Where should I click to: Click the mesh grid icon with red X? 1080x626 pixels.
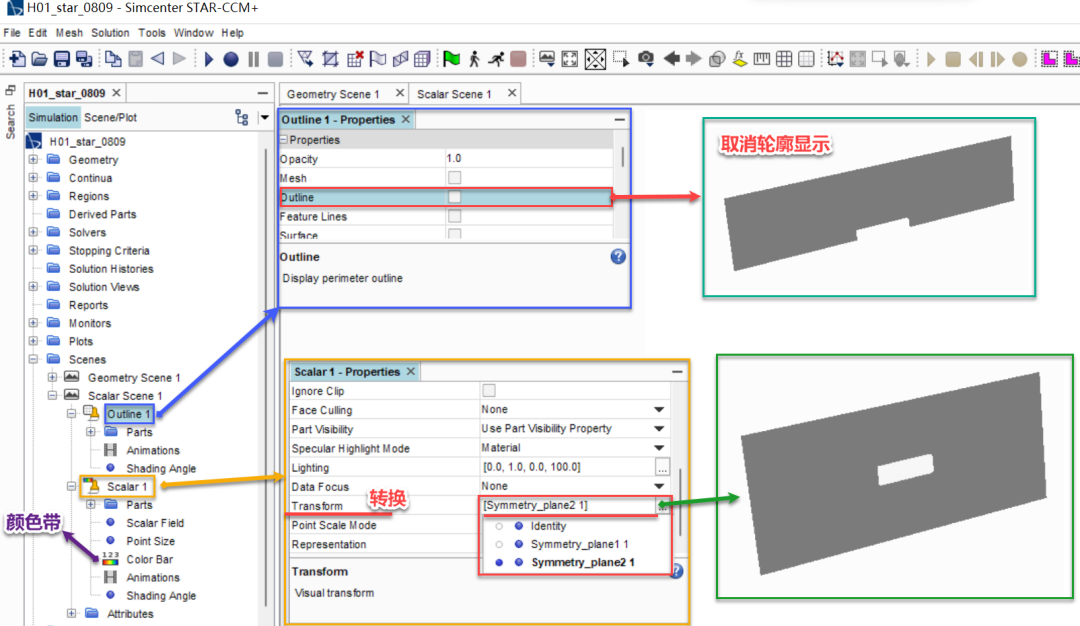click(x=355, y=59)
